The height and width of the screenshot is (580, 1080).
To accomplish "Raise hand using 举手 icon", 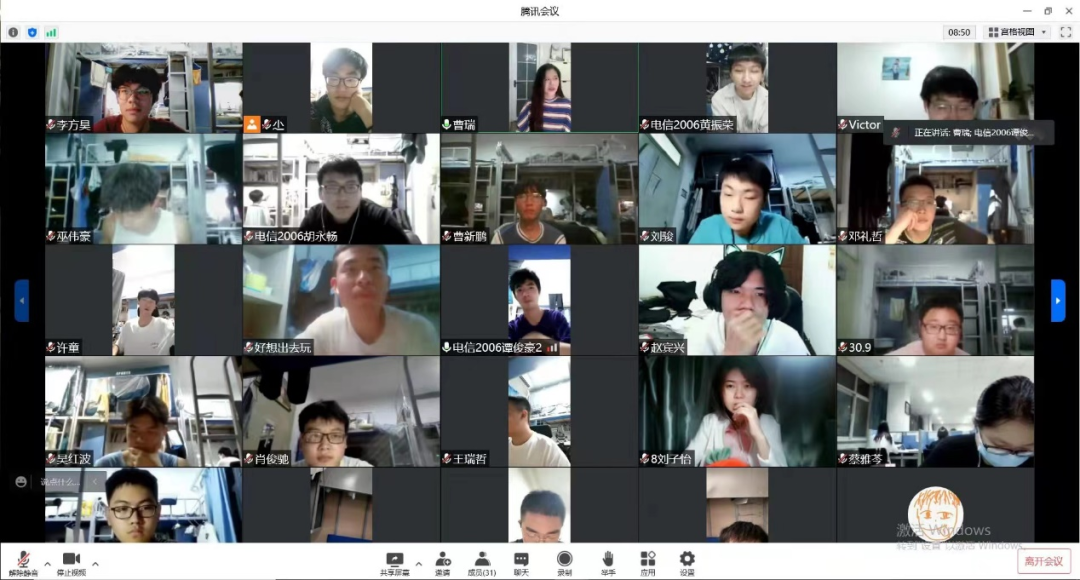I will coord(608,563).
